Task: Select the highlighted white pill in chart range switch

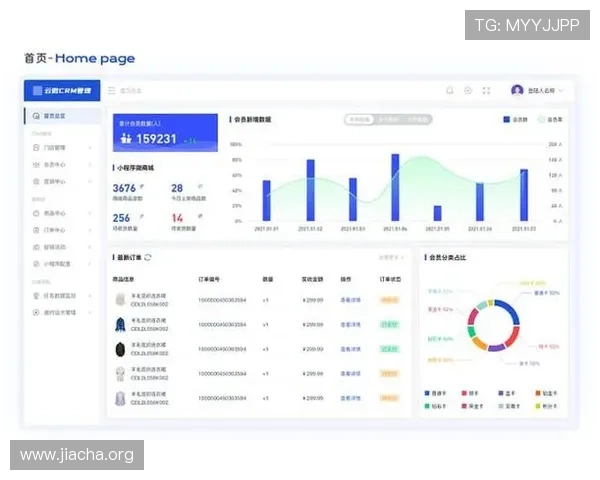Action: pos(360,119)
